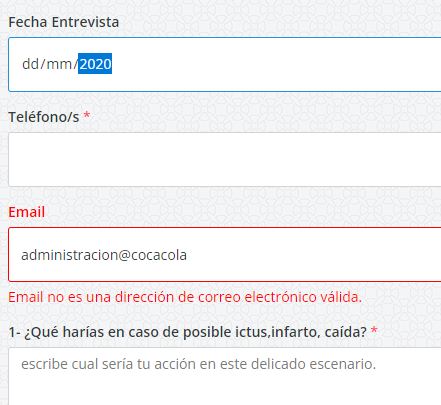Click the question 1 ictus/infarto label
This screenshot has height=405, width=441.
187,332
